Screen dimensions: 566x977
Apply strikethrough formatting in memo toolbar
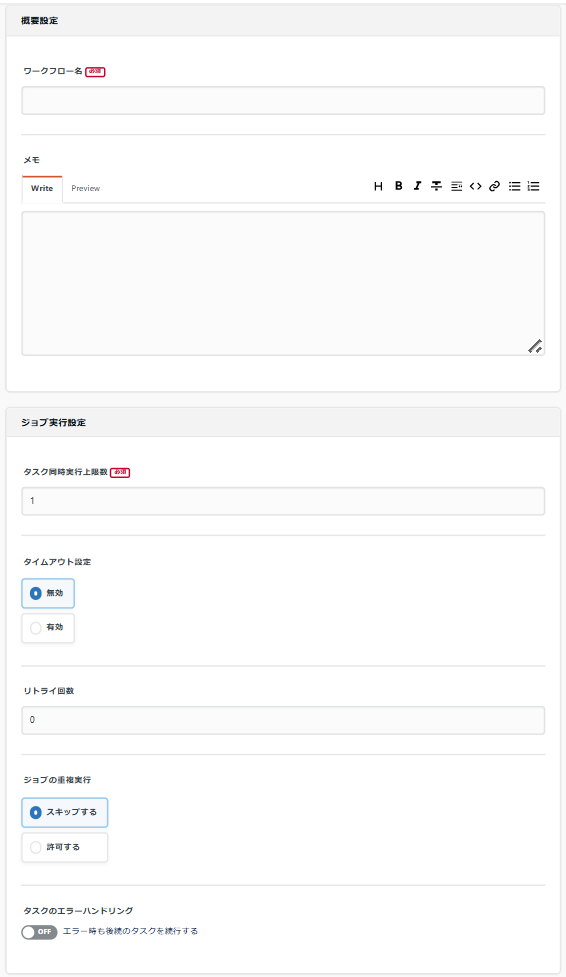pyautogui.click(x=436, y=186)
